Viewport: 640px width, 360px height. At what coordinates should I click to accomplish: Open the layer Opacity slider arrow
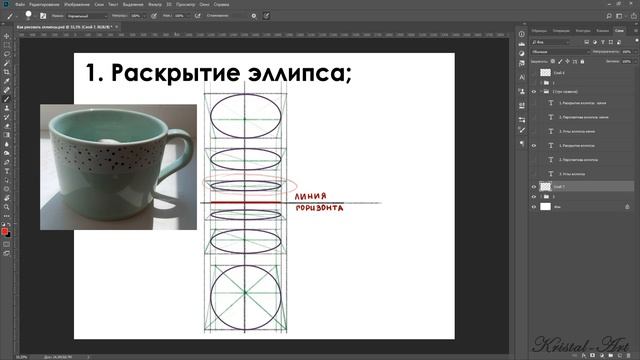(635, 52)
